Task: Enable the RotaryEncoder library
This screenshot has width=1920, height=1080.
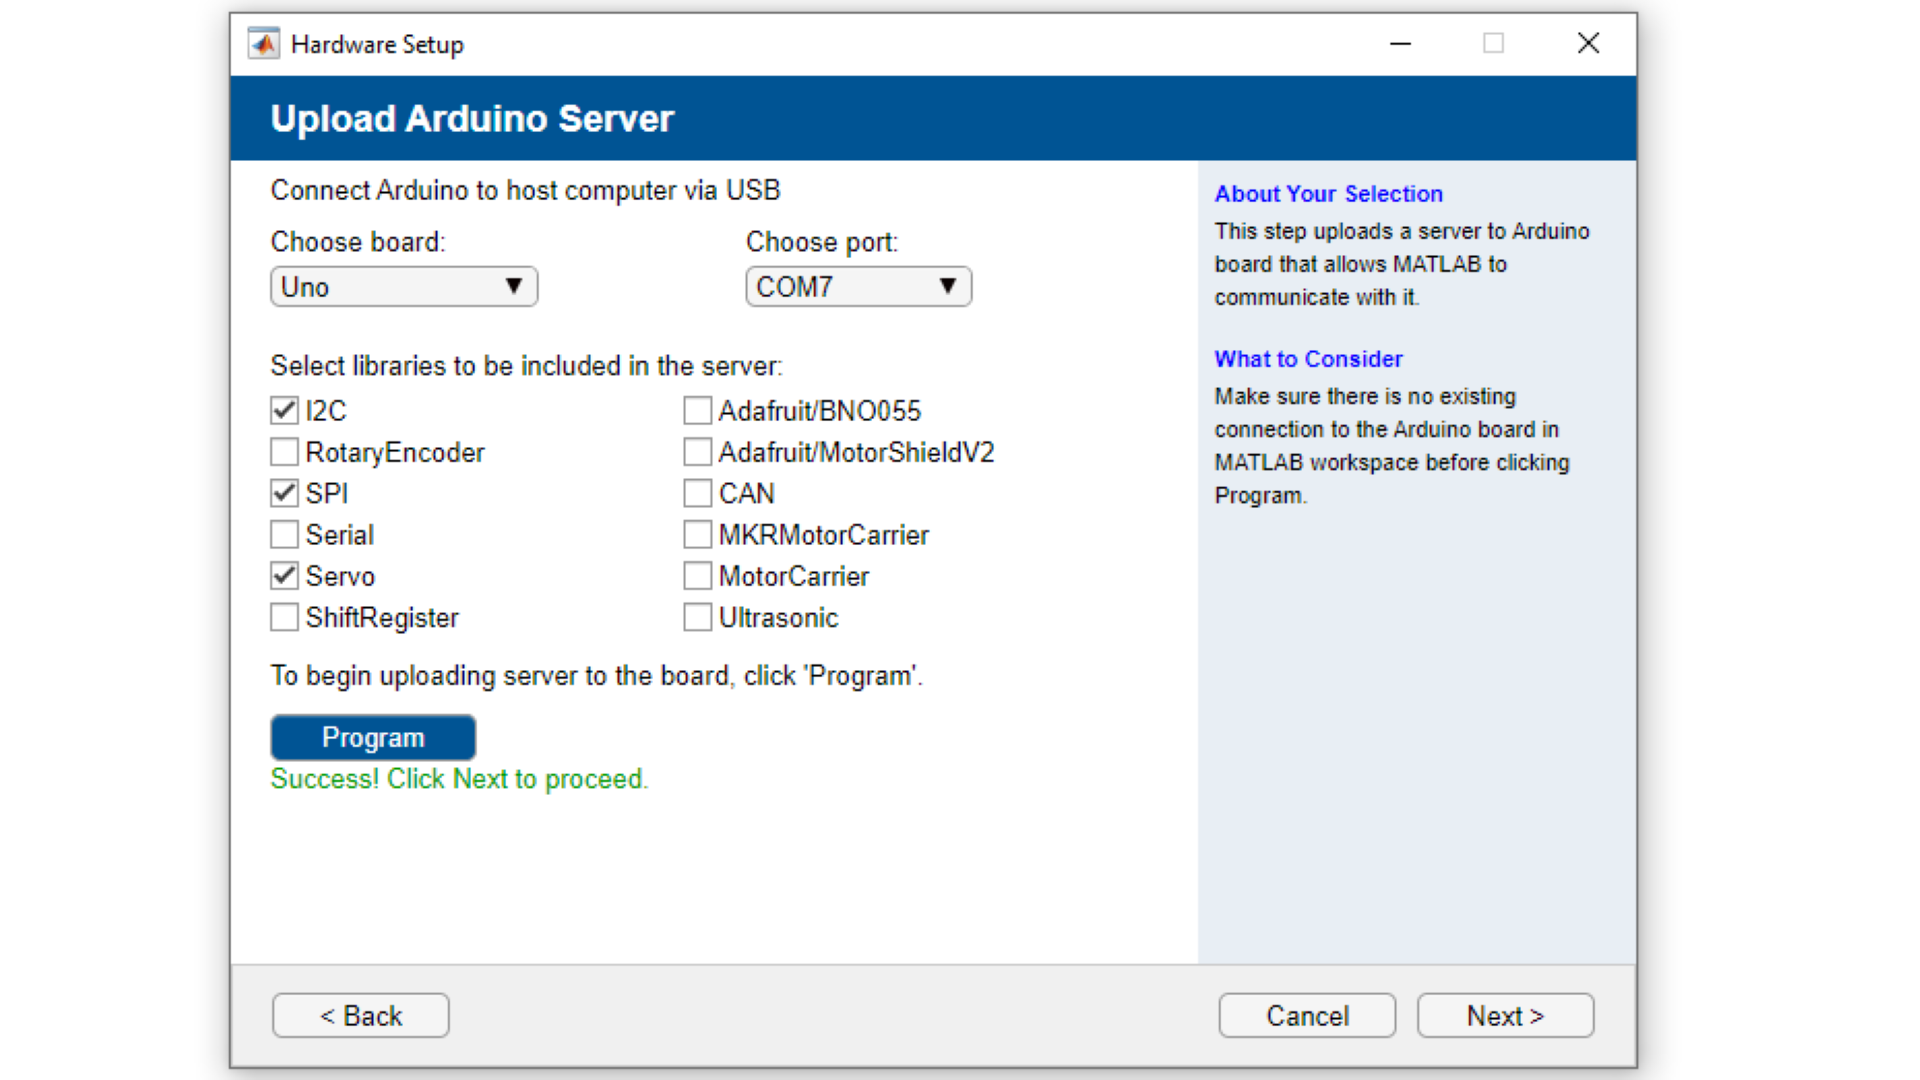Action: tap(285, 452)
